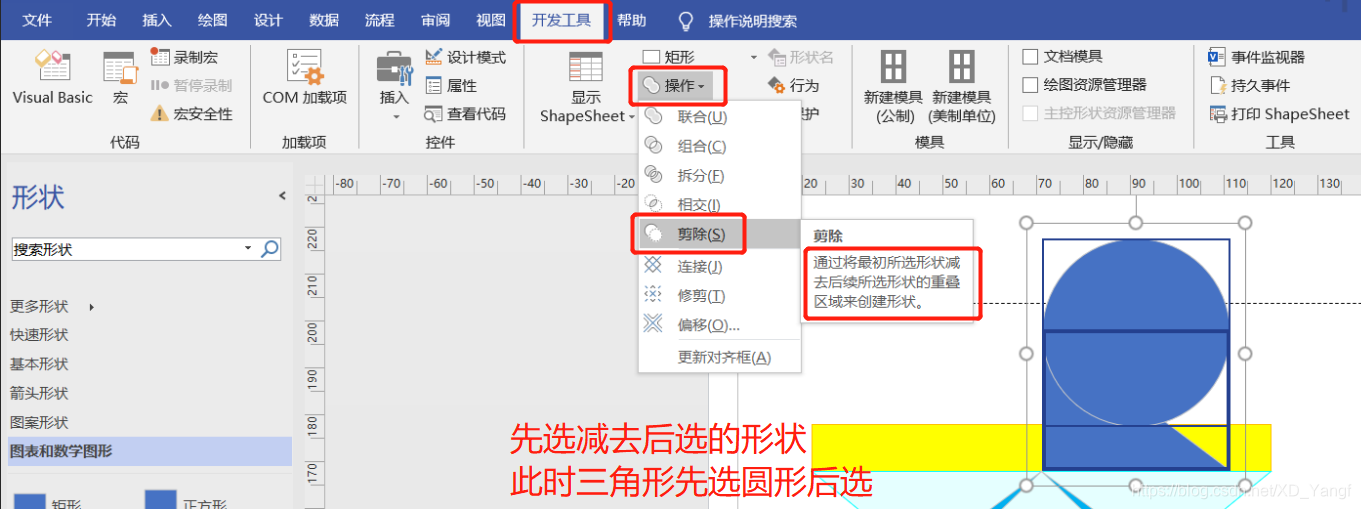Open the 插入 controls dropdown arrow
Screen dimensions: 1361x509
pyautogui.click(x=394, y=117)
